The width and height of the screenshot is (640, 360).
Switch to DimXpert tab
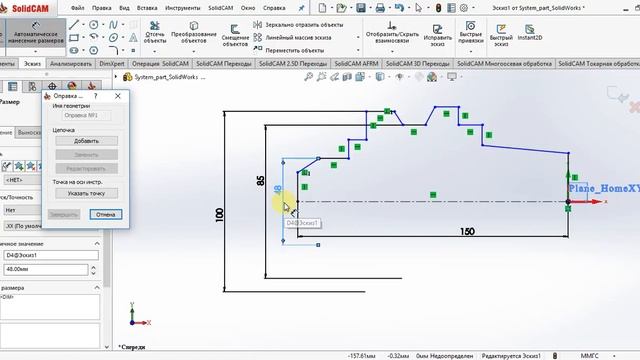click(x=112, y=64)
